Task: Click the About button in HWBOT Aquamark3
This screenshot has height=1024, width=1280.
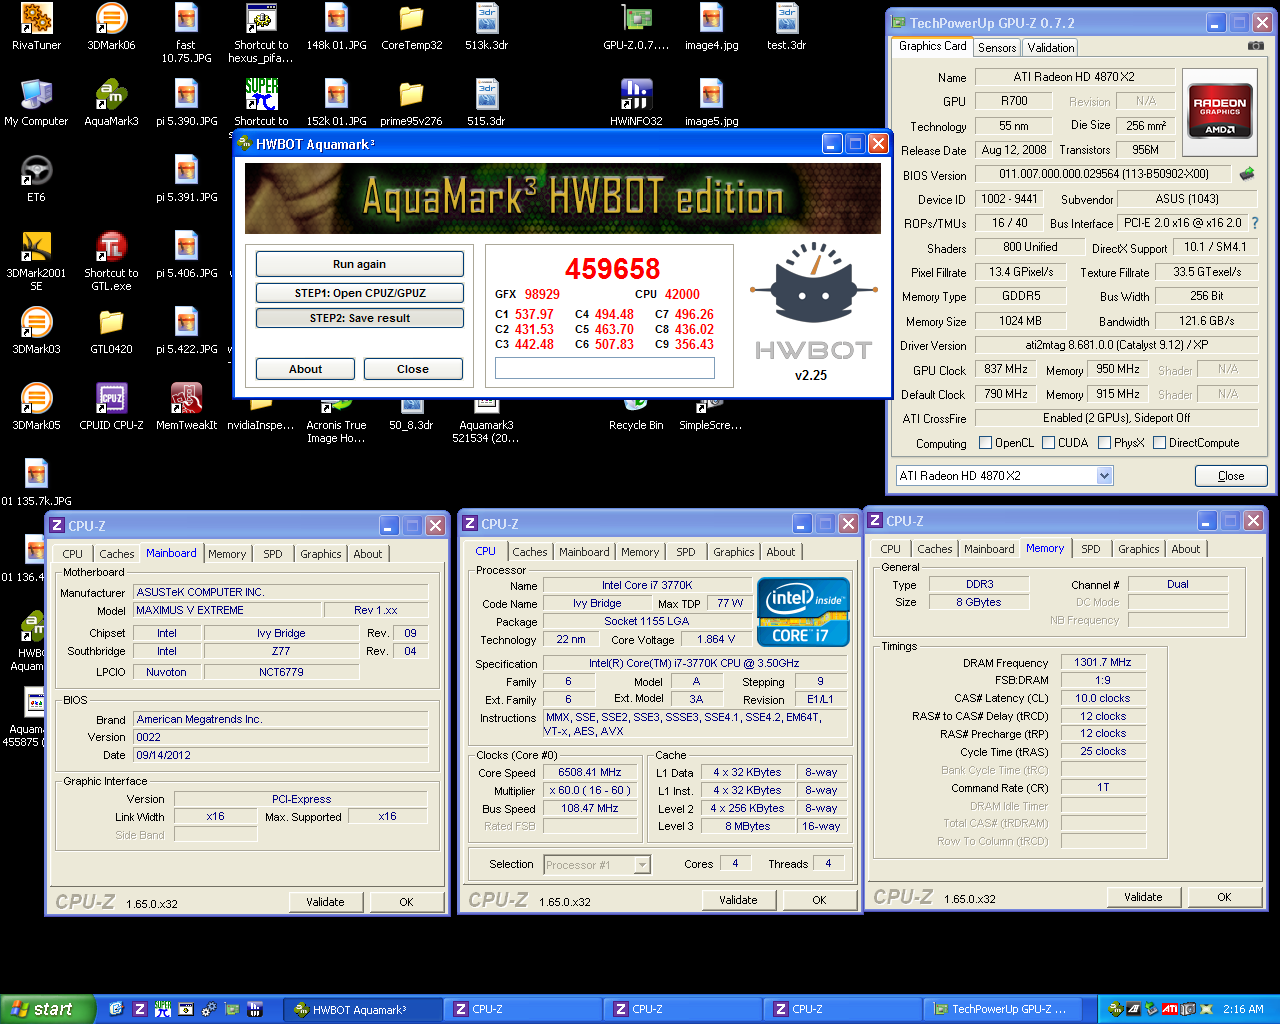Action: click(306, 369)
